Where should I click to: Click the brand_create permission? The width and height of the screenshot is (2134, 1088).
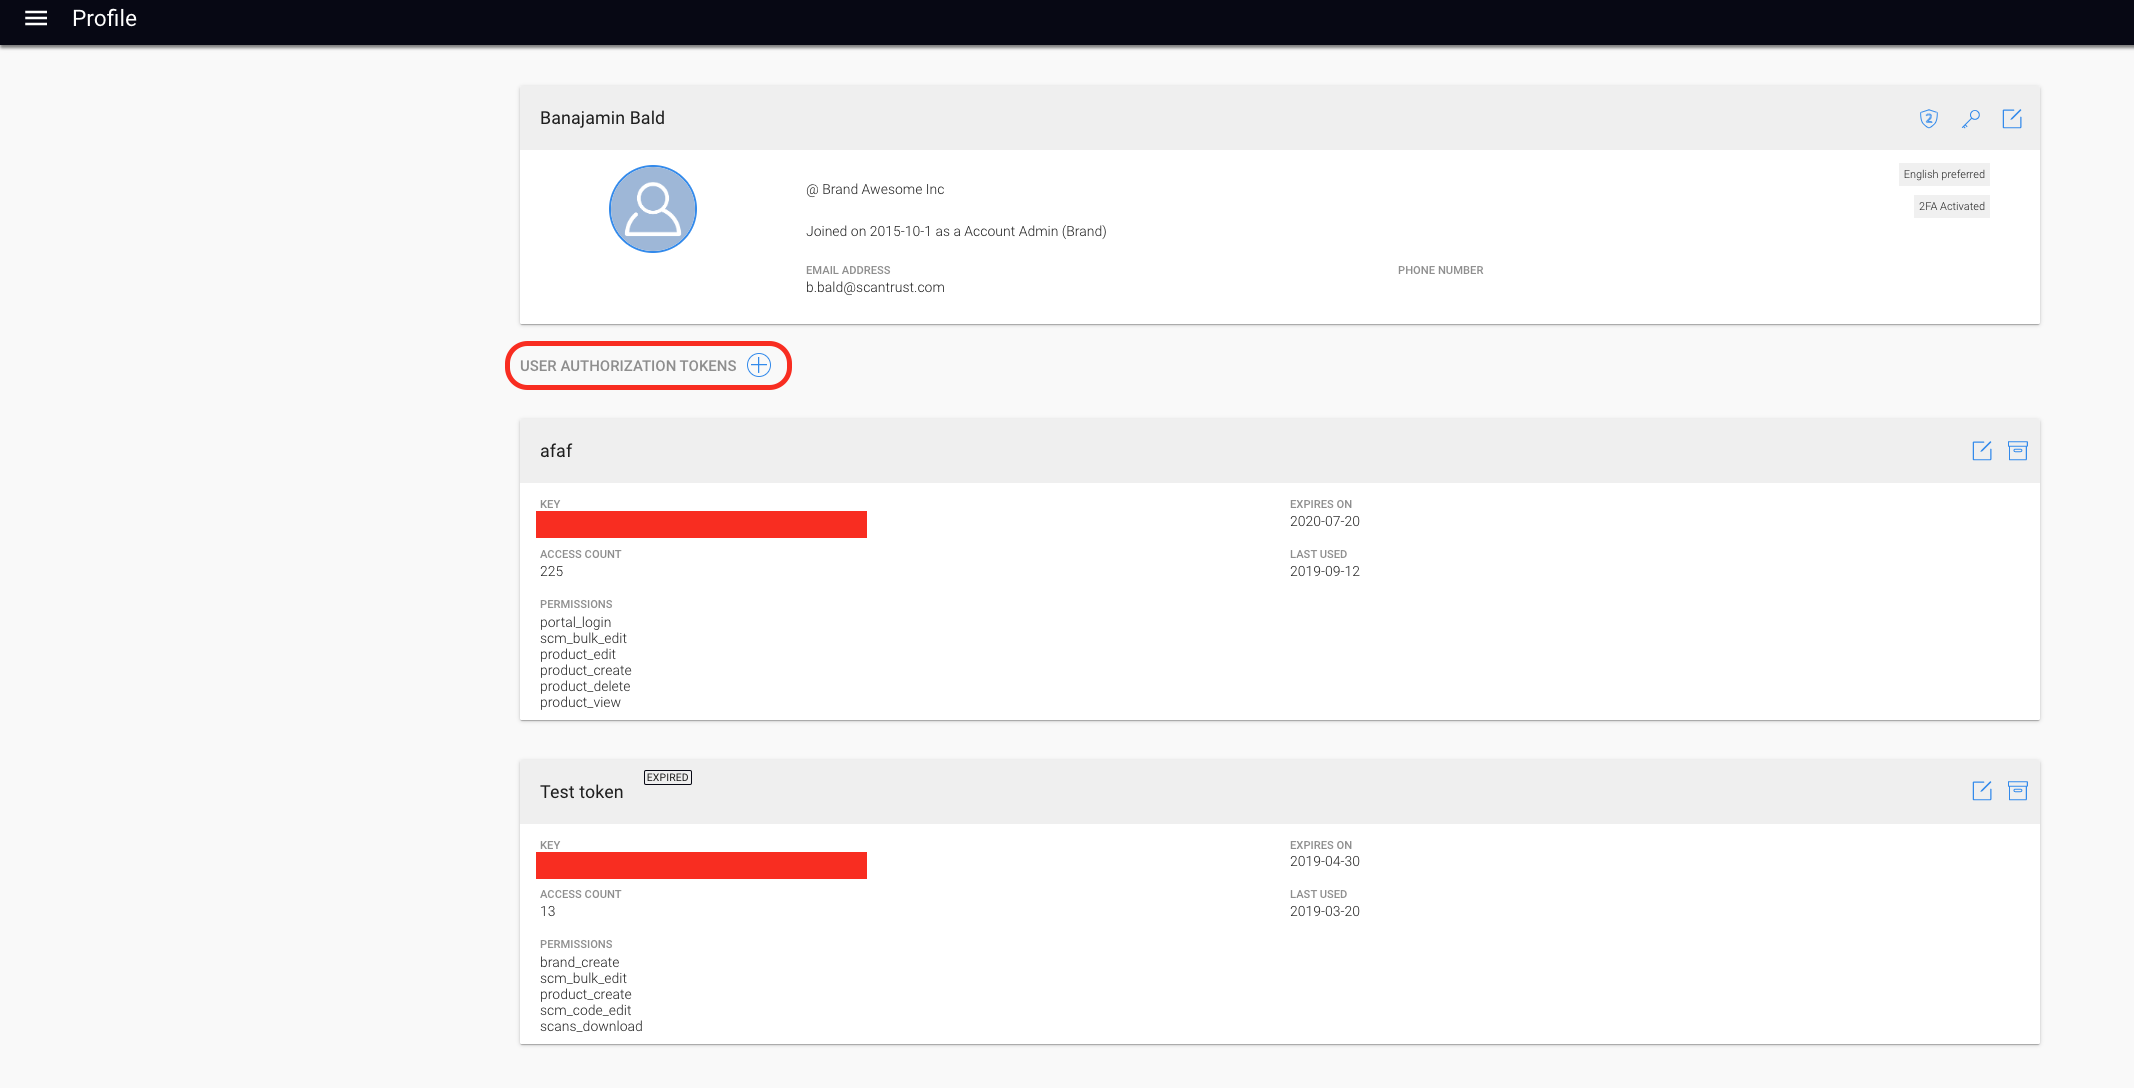coord(579,962)
